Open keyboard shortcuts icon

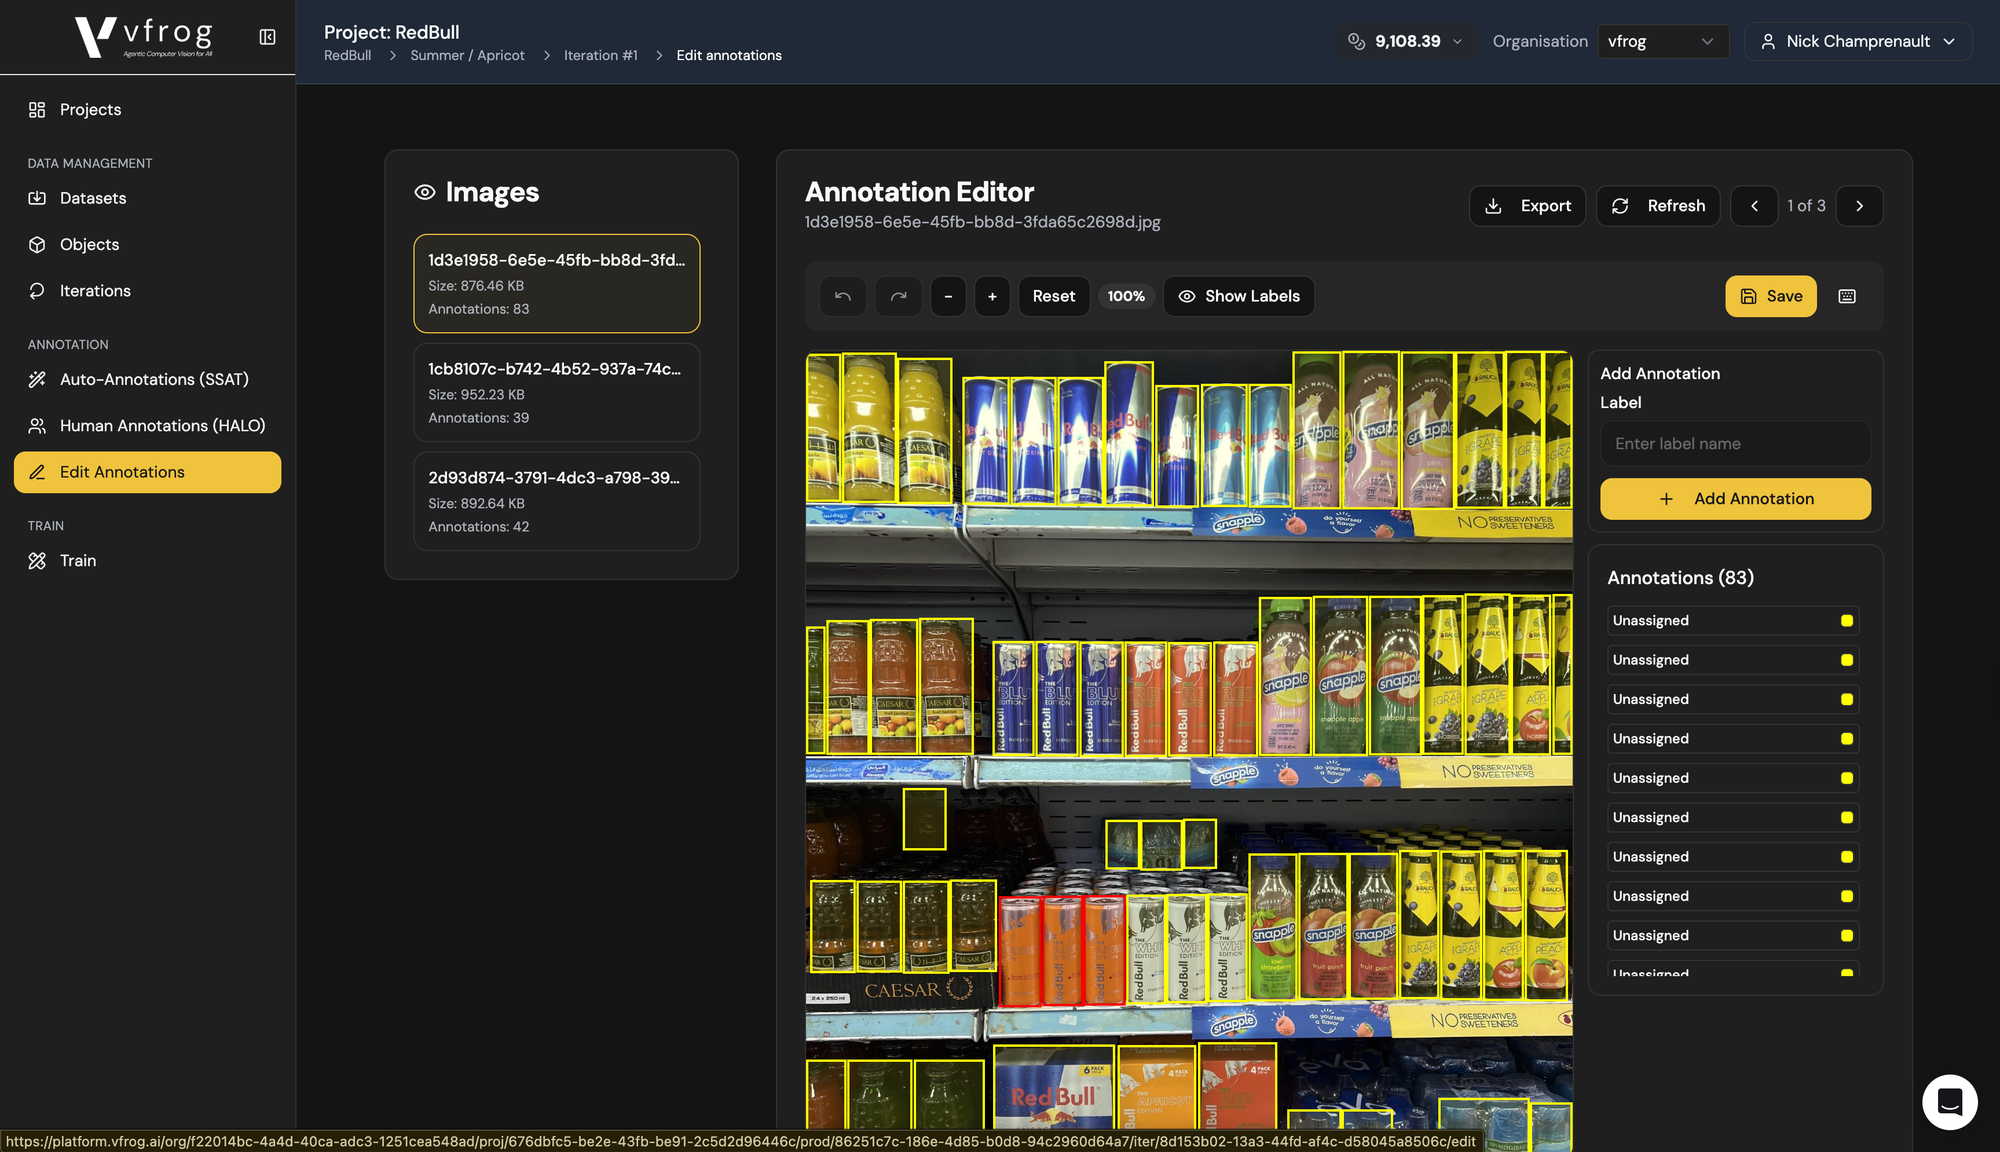[1847, 296]
